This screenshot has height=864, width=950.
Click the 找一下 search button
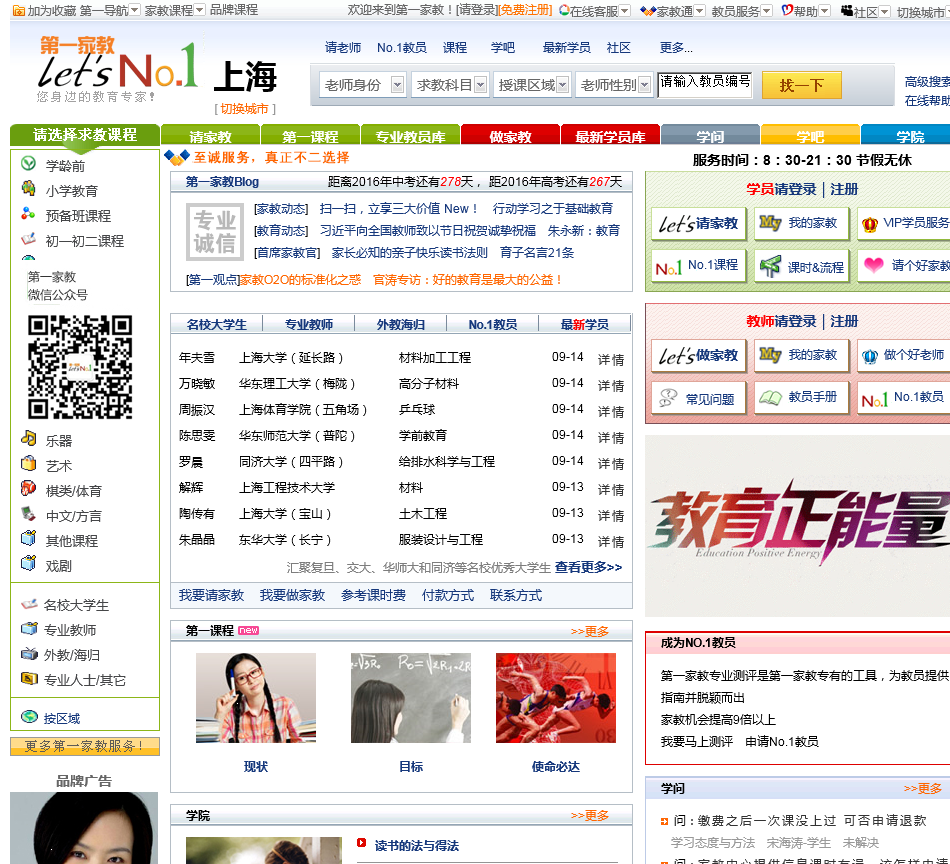tap(802, 85)
